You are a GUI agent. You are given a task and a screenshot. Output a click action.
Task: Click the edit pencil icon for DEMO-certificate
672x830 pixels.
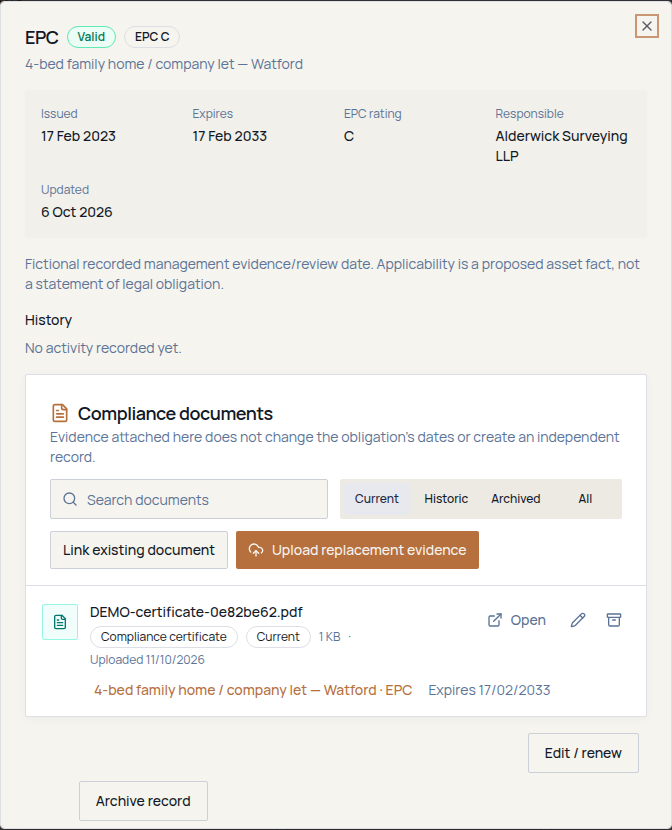578,620
